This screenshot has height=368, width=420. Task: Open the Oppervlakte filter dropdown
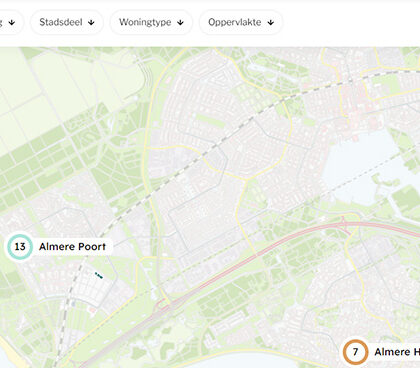pos(241,22)
